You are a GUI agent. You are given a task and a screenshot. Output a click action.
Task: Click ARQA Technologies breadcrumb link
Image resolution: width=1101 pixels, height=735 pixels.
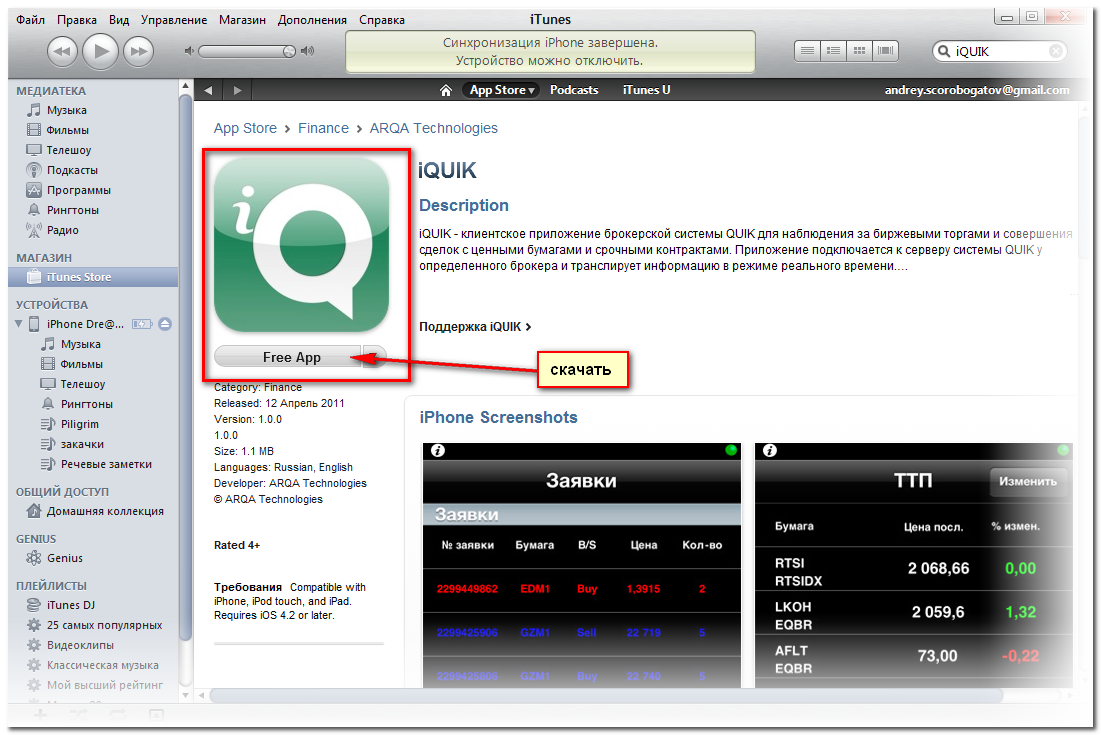point(433,128)
